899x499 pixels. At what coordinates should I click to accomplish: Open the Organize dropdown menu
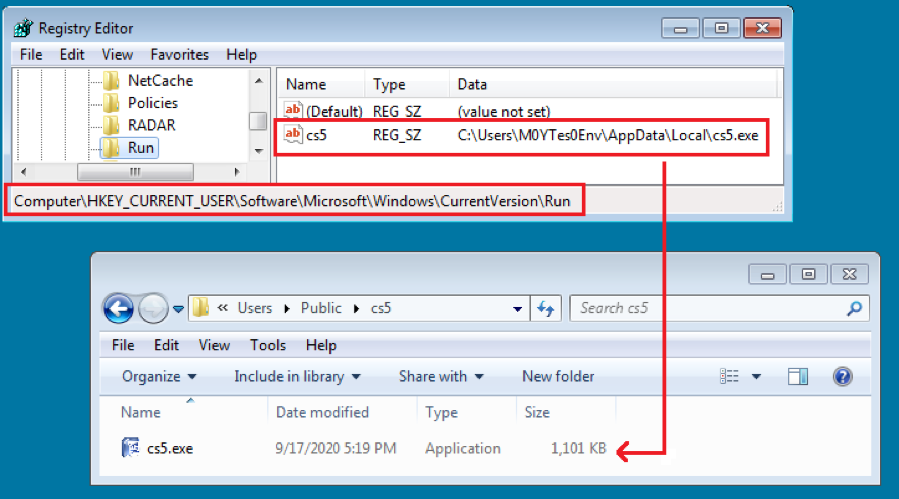coord(159,377)
